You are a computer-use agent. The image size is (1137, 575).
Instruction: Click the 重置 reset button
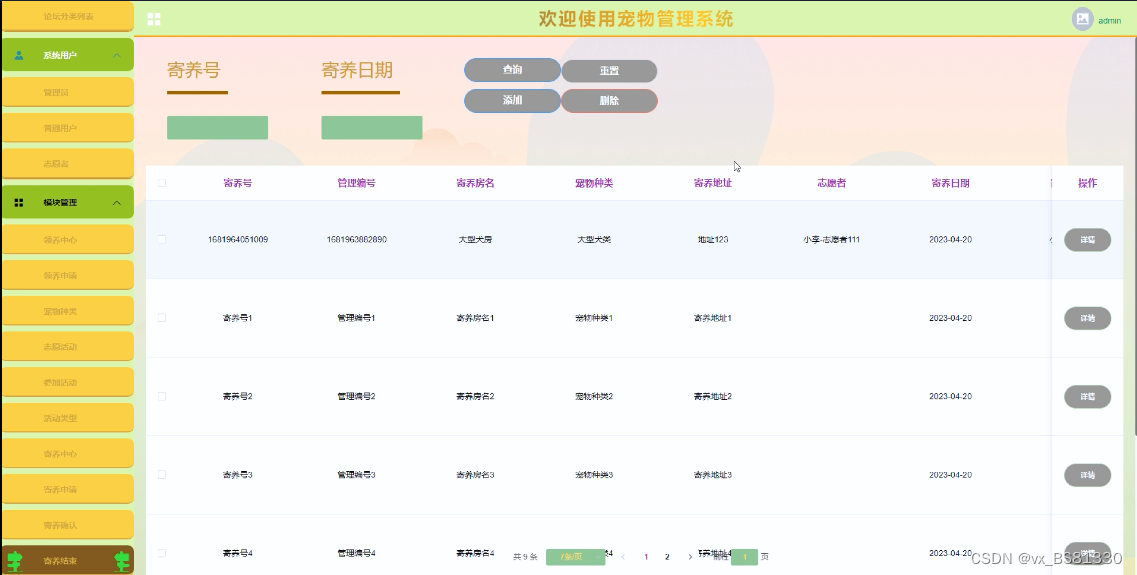[609, 70]
